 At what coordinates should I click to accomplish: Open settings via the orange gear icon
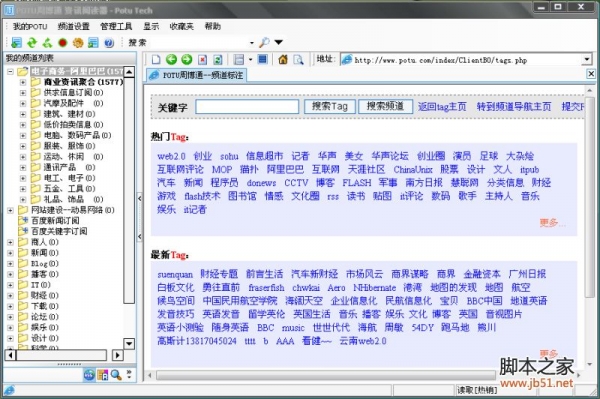pos(78,42)
